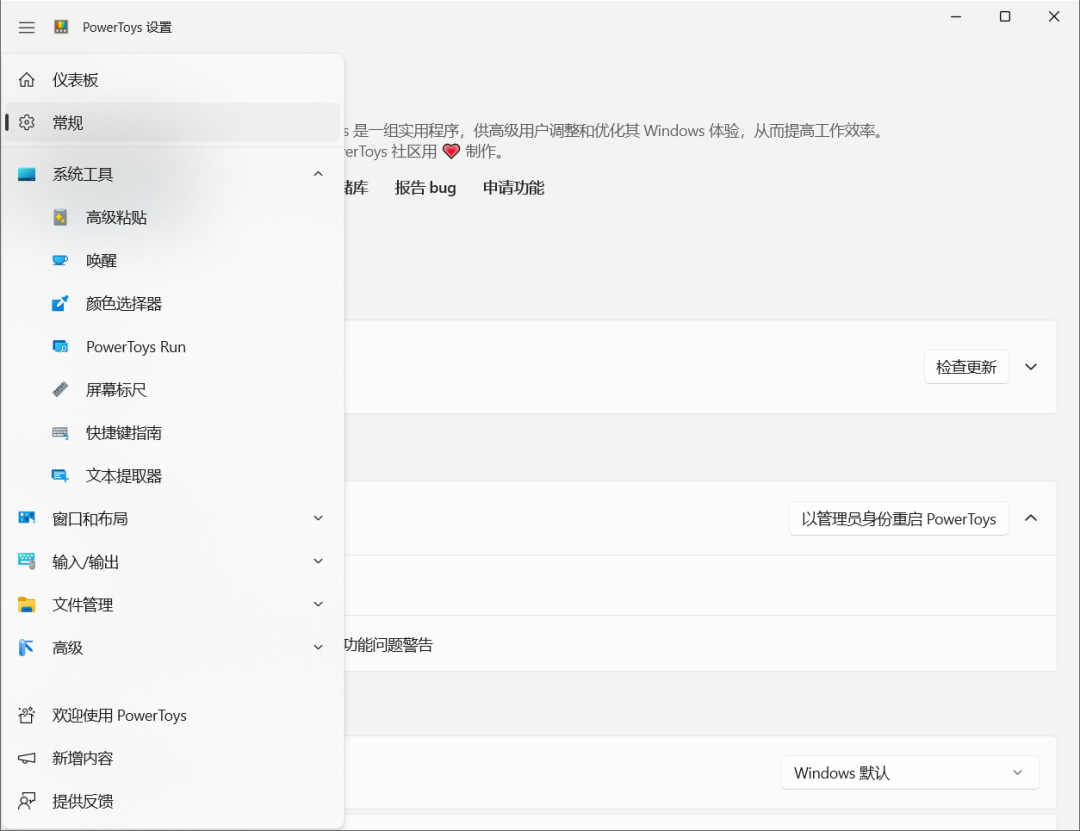Click the File Management folder icon
Screen dimensions: 1080x831
(x=26, y=605)
